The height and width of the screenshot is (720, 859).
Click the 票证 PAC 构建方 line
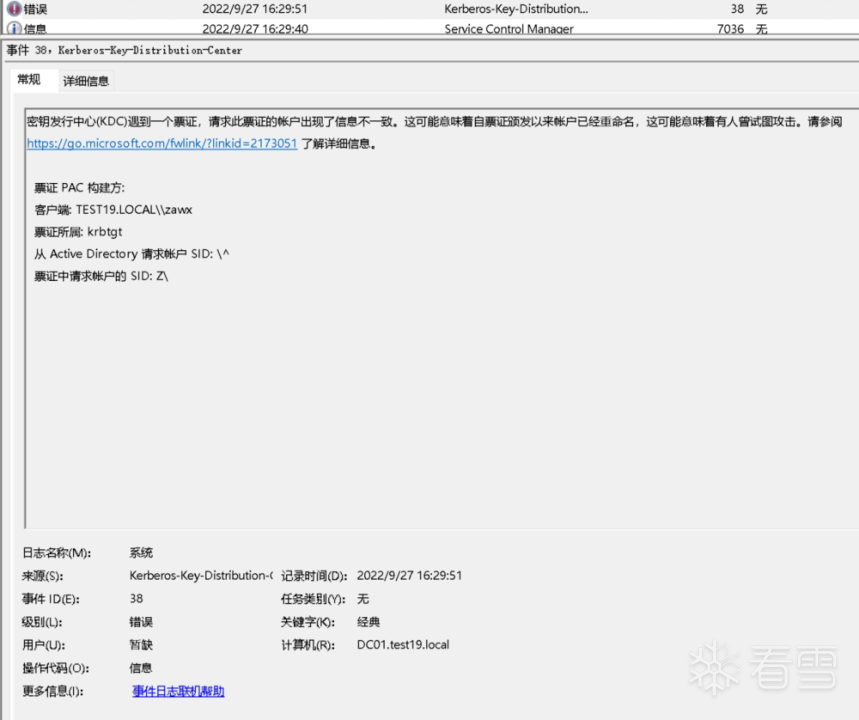click(x=79, y=188)
